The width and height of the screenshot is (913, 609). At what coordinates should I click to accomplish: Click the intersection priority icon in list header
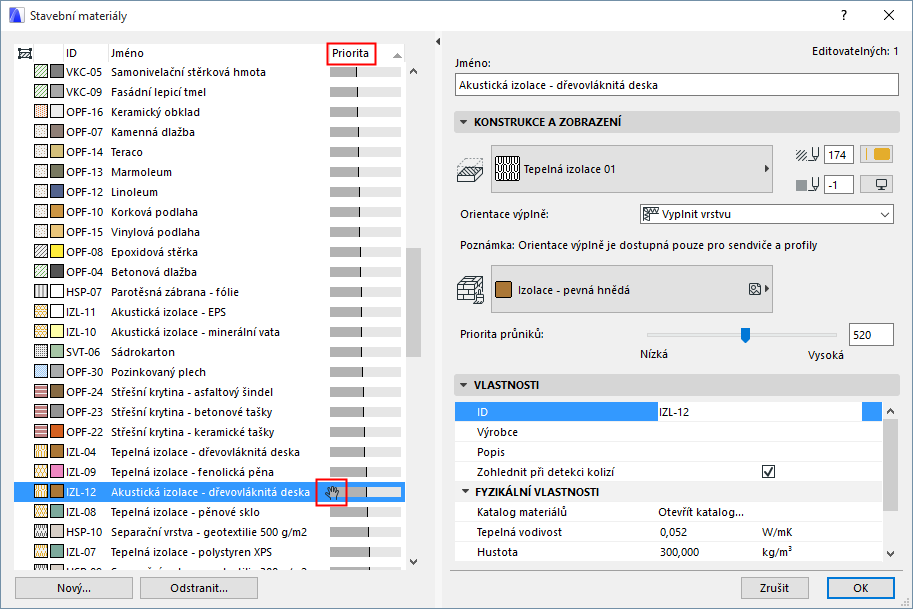pos(24,54)
